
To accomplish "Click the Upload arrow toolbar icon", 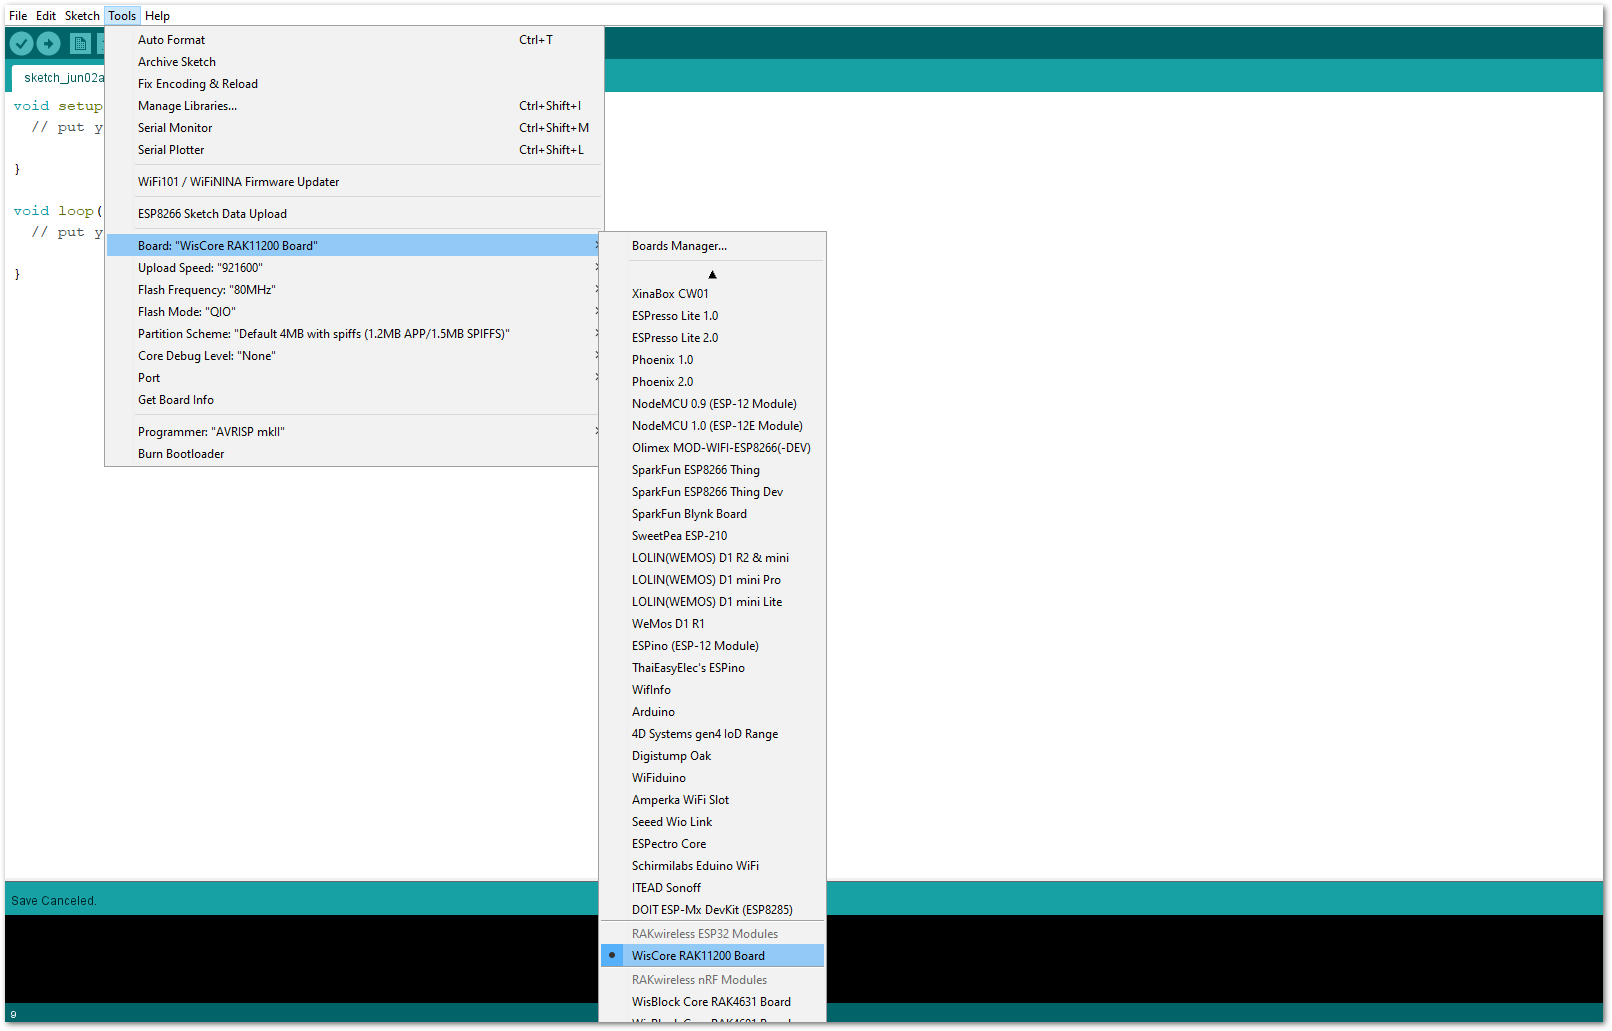I will click(49, 44).
